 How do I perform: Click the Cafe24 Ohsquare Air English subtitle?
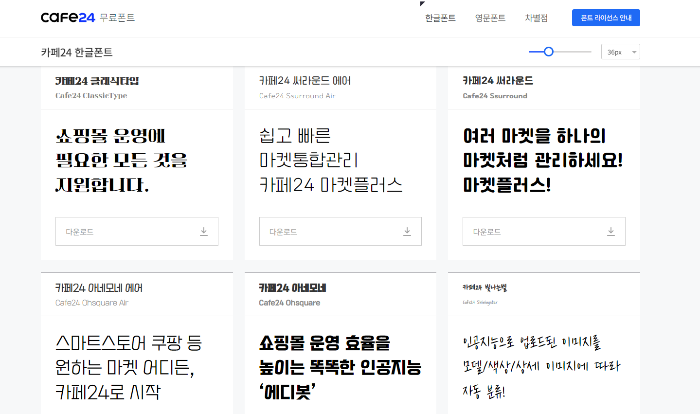[x=92, y=303]
